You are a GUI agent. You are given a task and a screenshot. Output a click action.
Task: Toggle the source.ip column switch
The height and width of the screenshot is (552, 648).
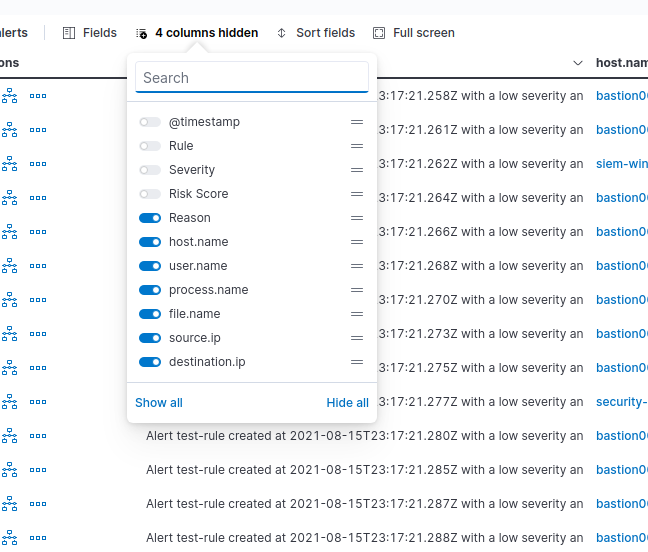[150, 338]
